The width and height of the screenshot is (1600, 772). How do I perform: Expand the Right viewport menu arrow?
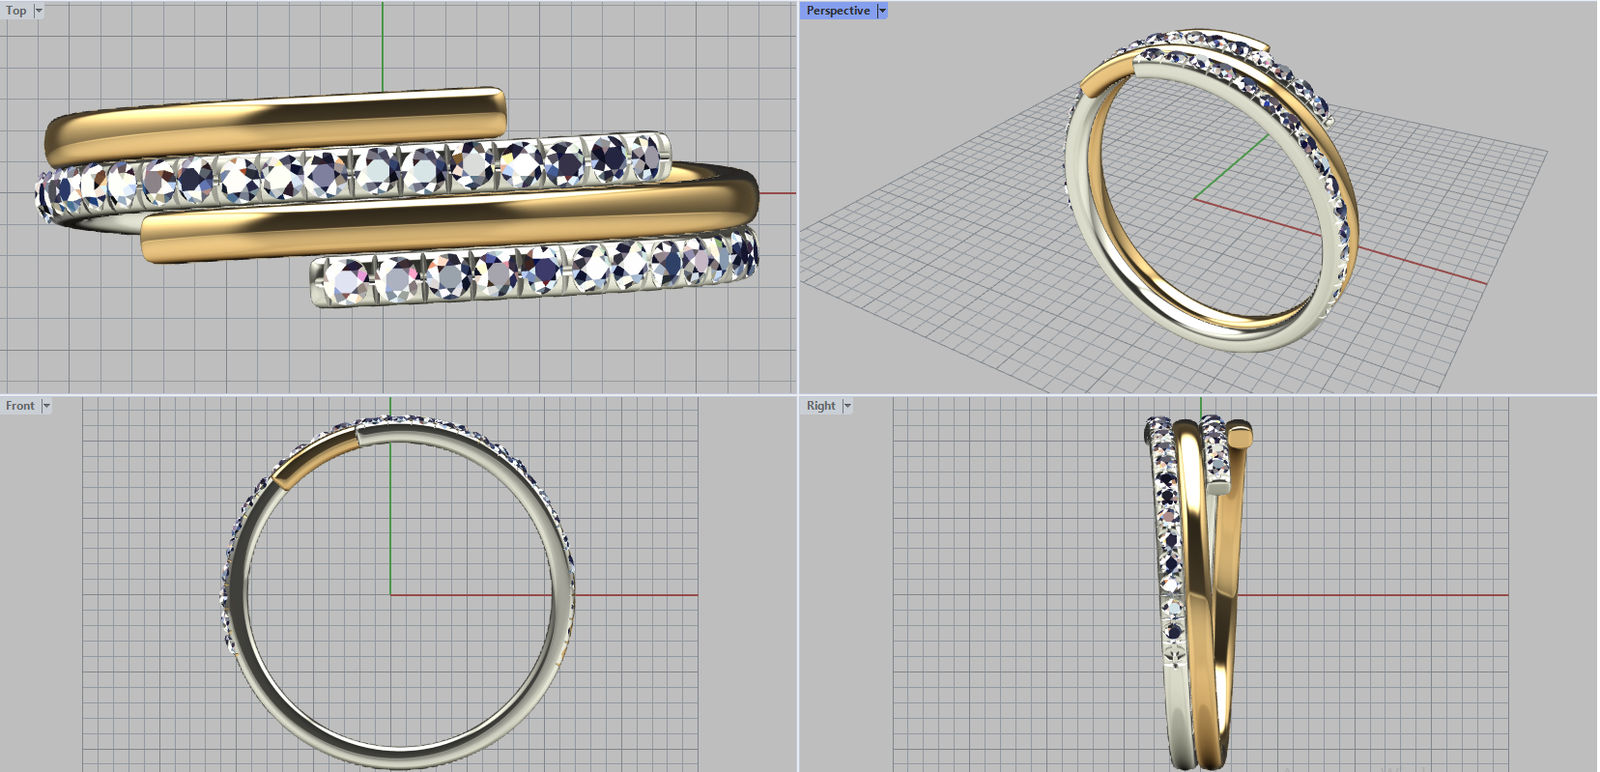[x=847, y=406]
